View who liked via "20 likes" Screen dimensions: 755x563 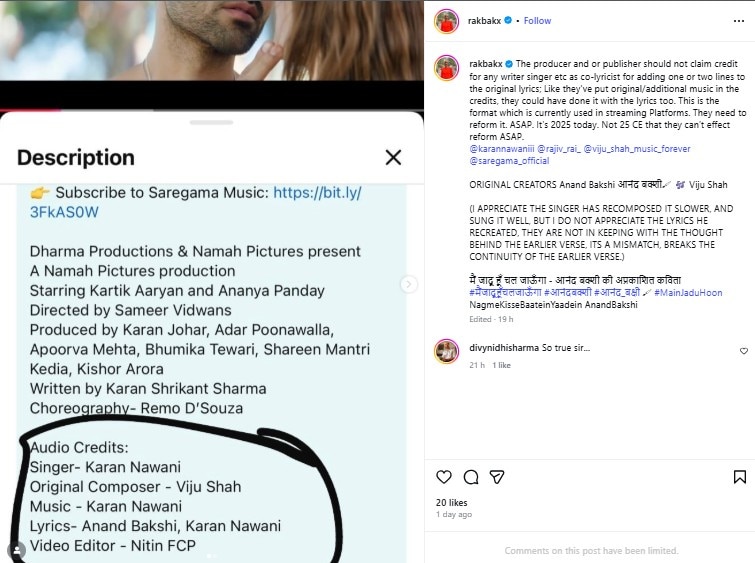point(451,502)
